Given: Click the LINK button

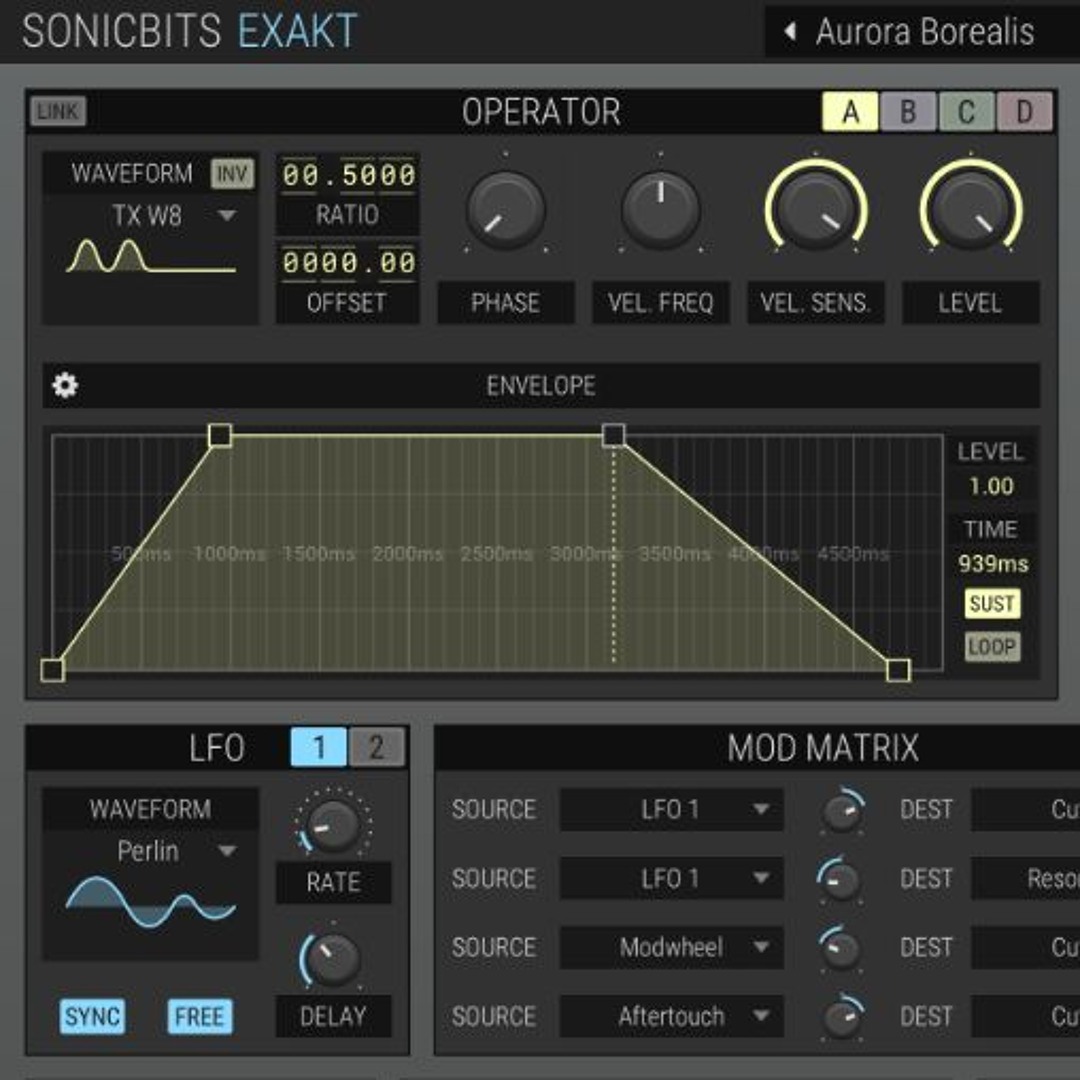Looking at the screenshot, I should tap(60, 112).
